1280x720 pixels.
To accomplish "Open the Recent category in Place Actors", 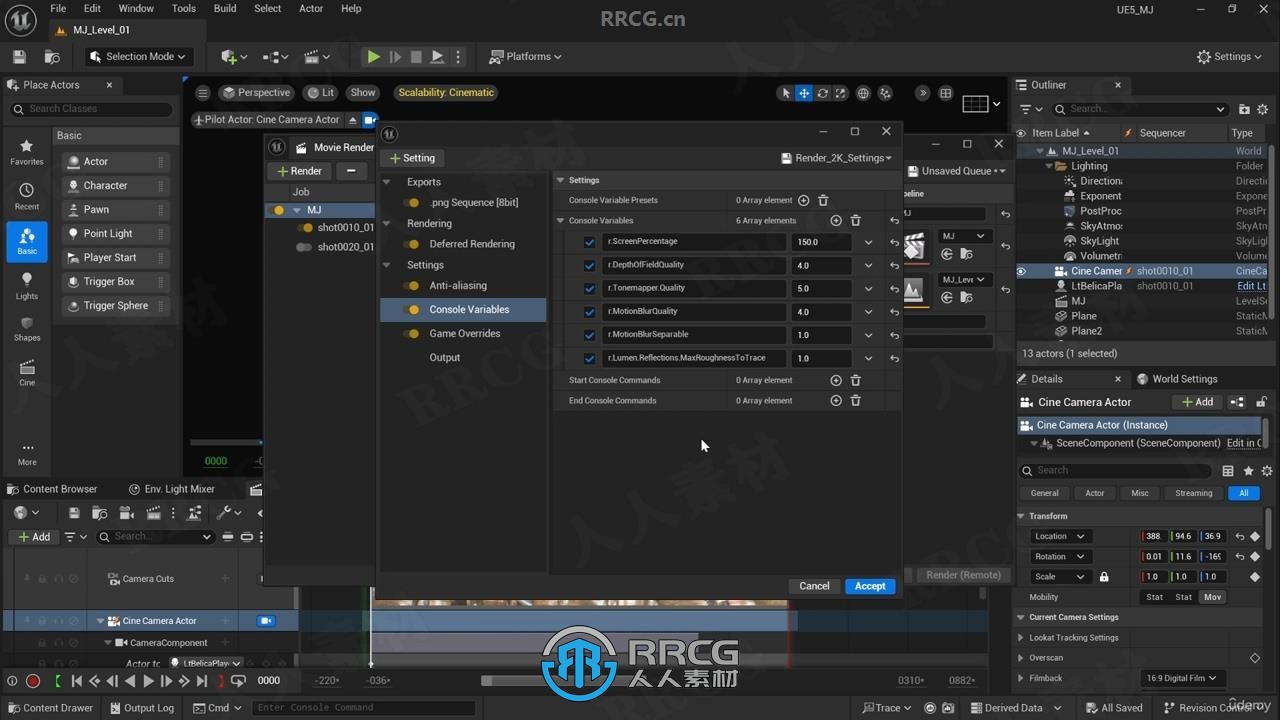I will 27,197.
